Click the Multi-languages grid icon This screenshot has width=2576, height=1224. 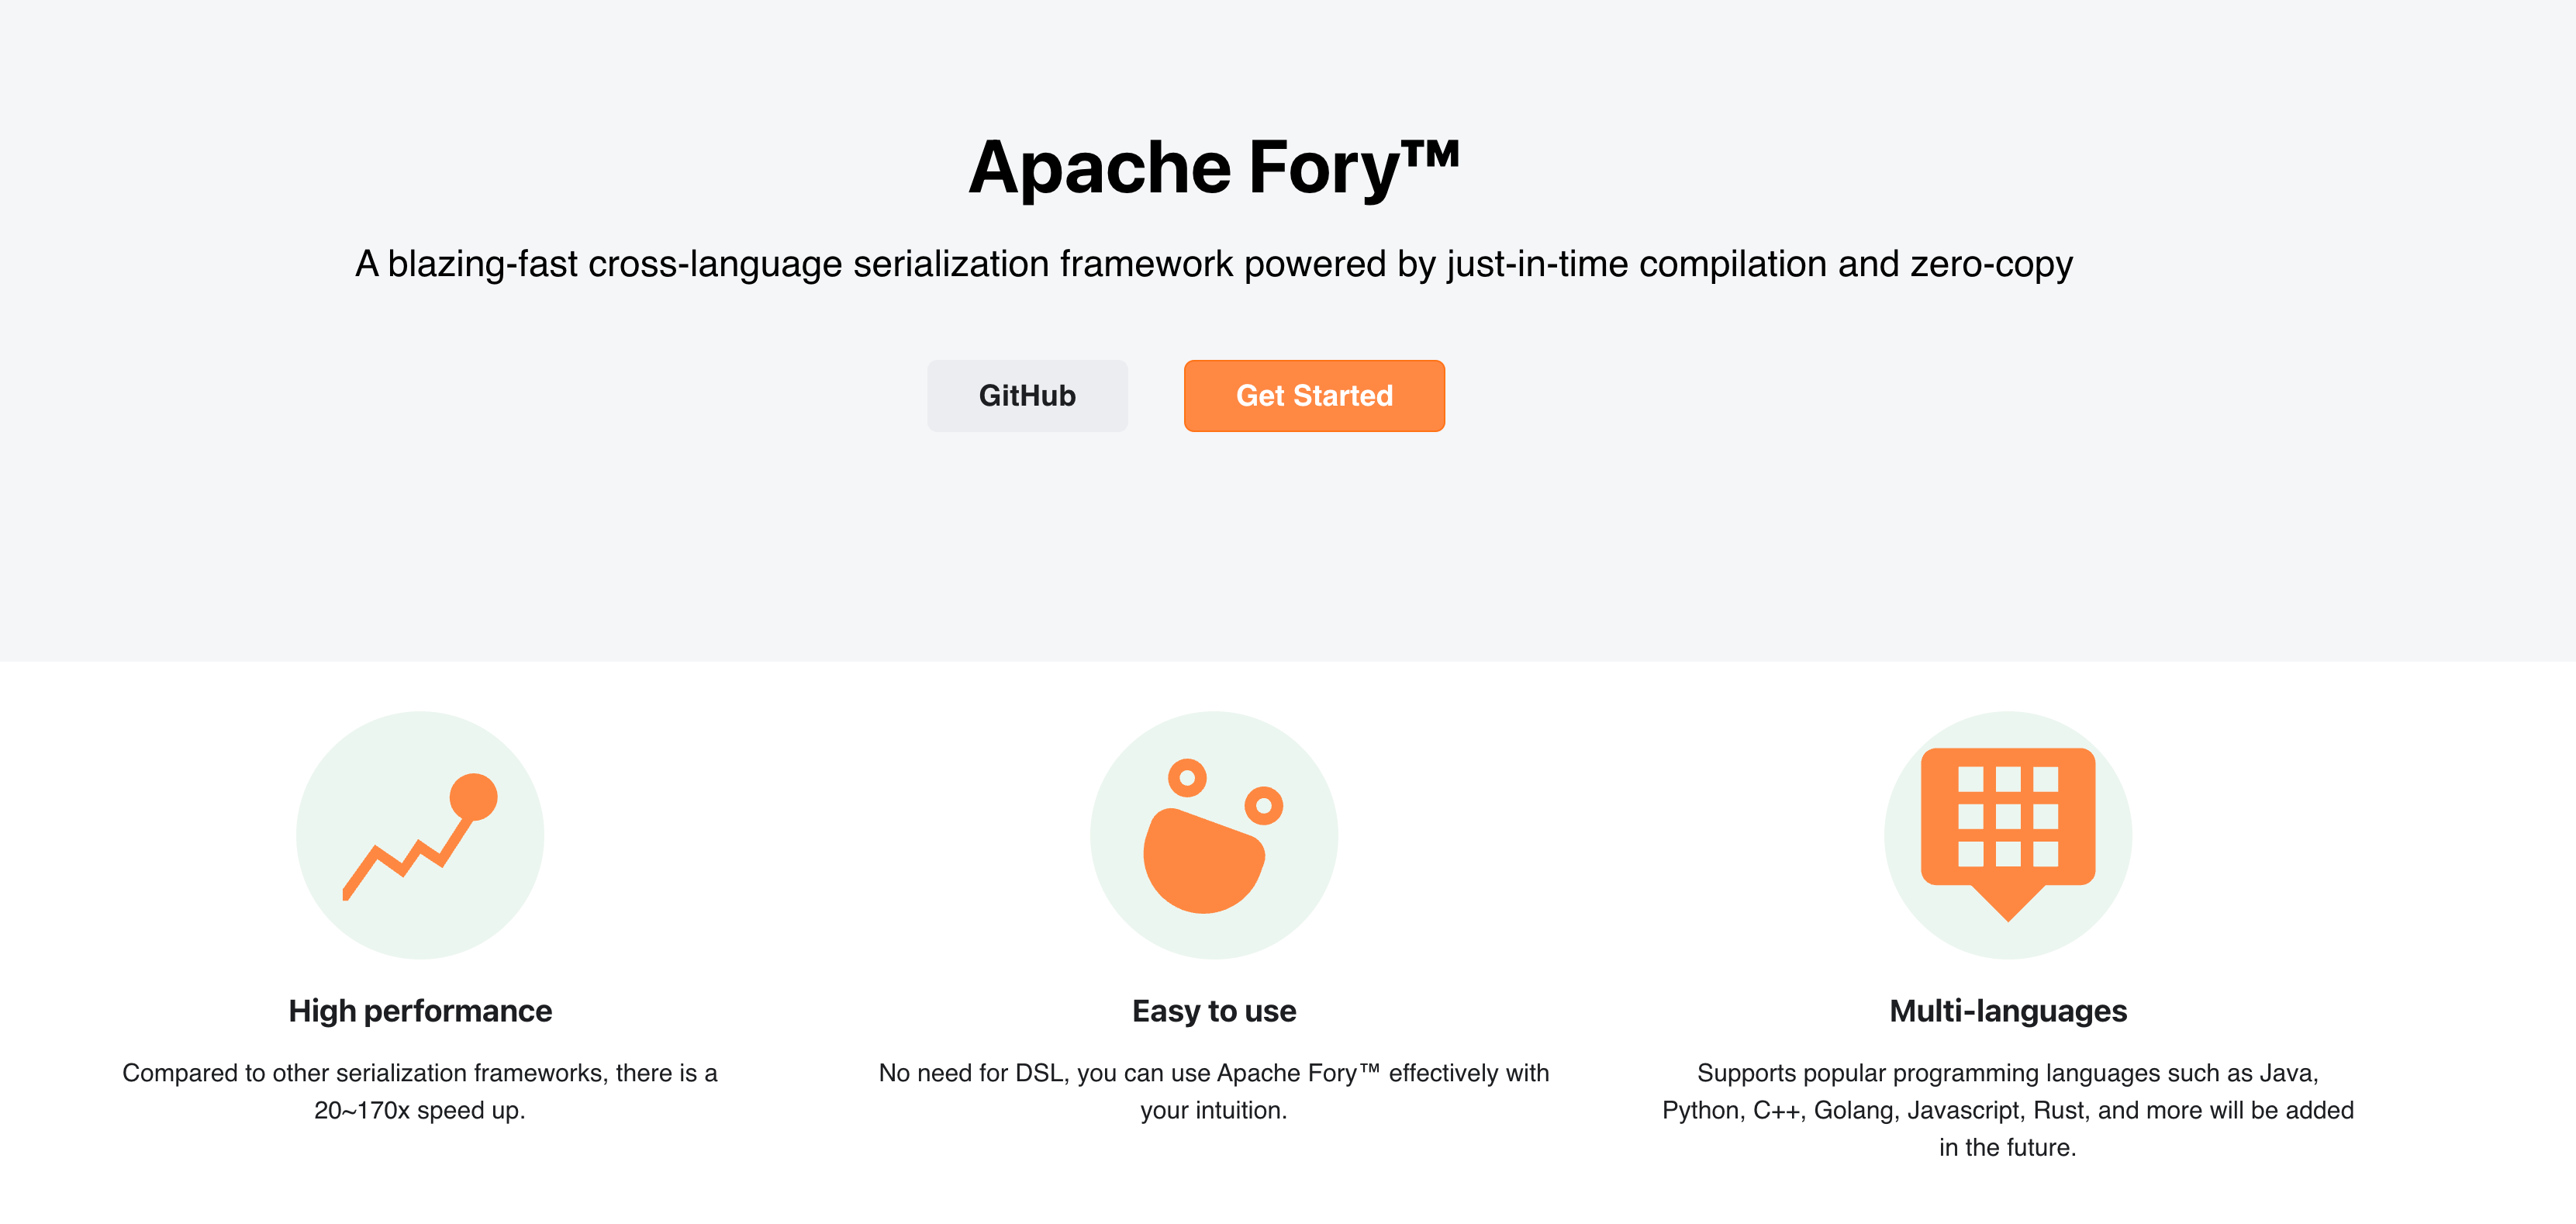(x=2008, y=835)
